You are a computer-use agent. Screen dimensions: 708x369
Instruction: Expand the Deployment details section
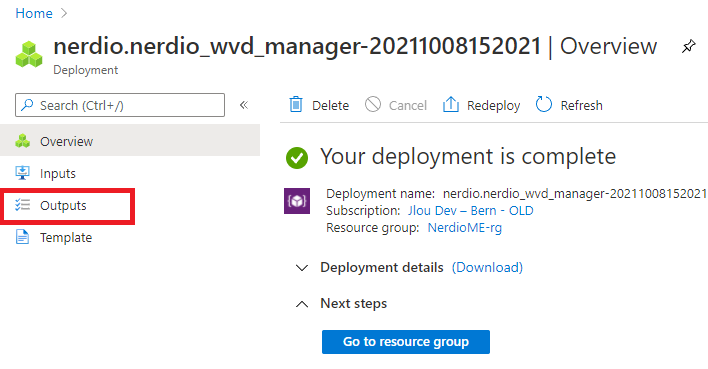pyautogui.click(x=302, y=268)
